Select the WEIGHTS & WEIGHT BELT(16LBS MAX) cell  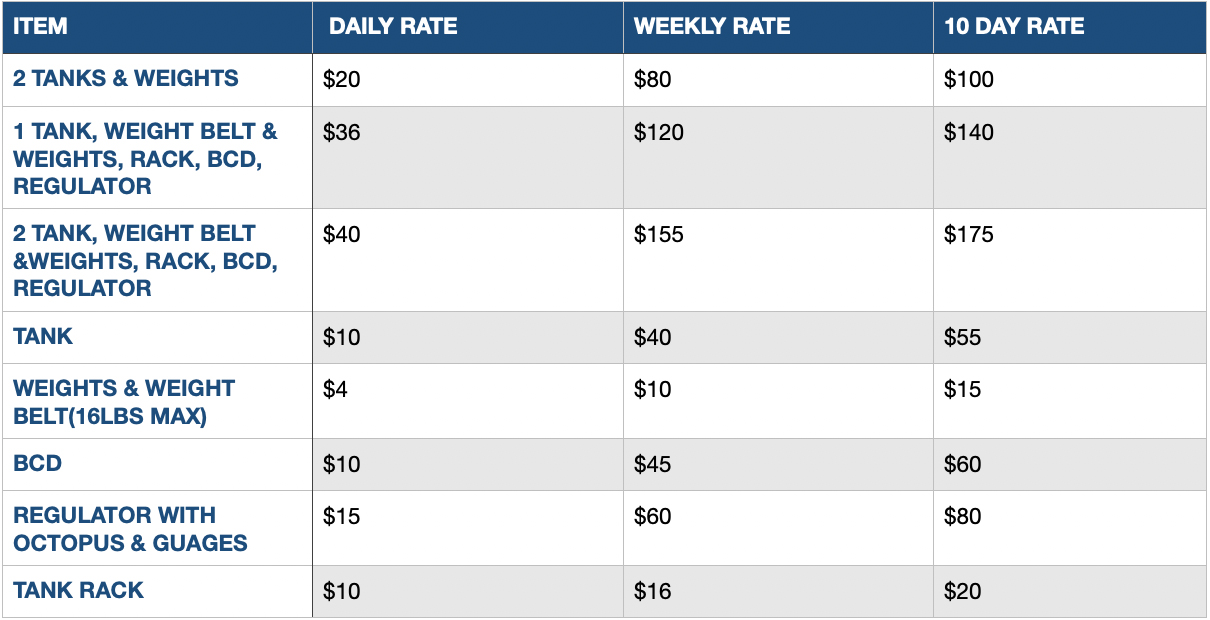tap(124, 401)
